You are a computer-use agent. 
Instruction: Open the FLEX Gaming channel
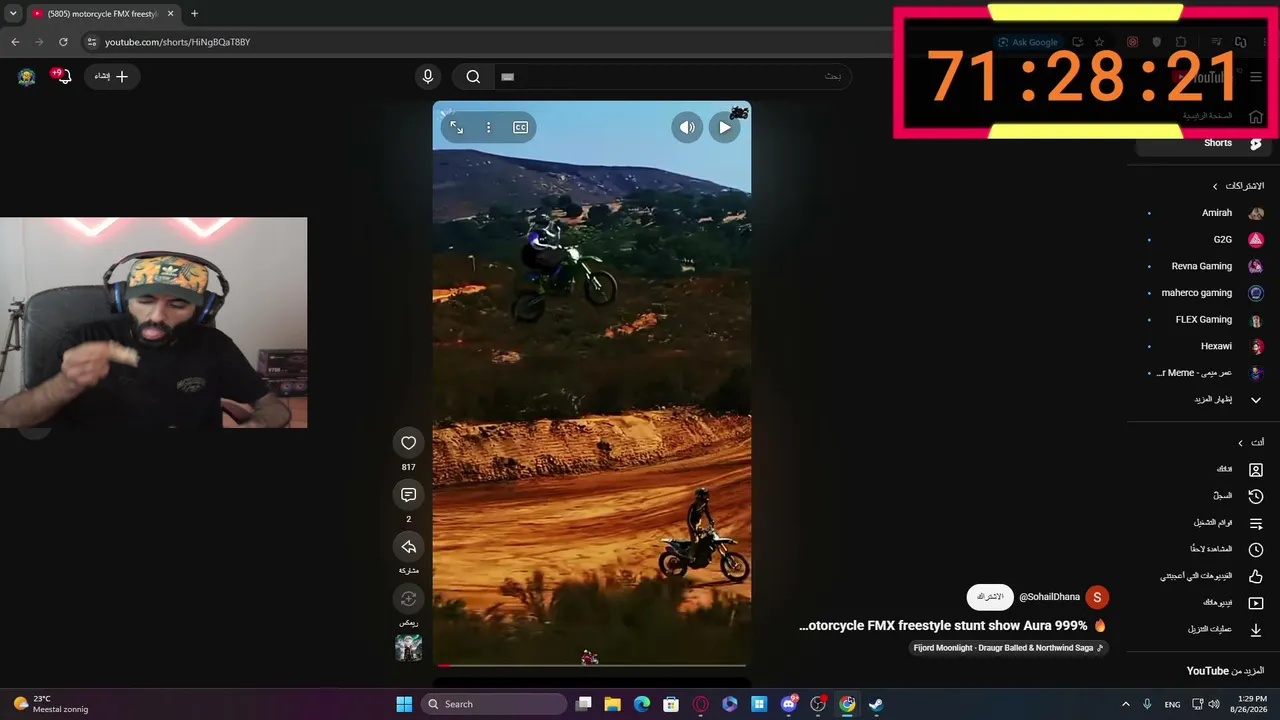coord(1205,320)
